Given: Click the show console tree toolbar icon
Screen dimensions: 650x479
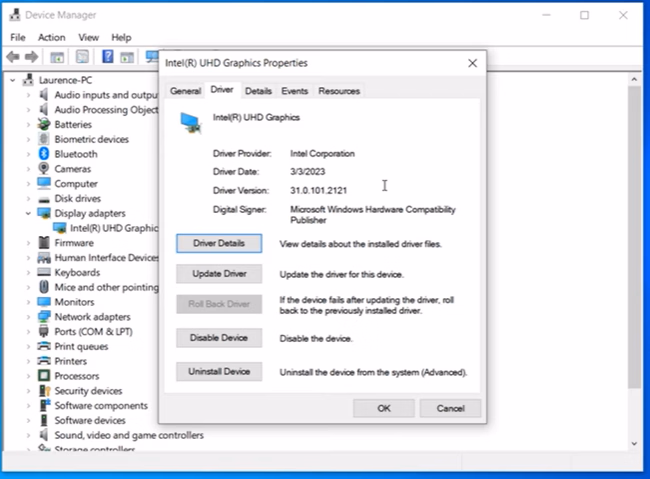Looking at the screenshot, I should 57,57.
